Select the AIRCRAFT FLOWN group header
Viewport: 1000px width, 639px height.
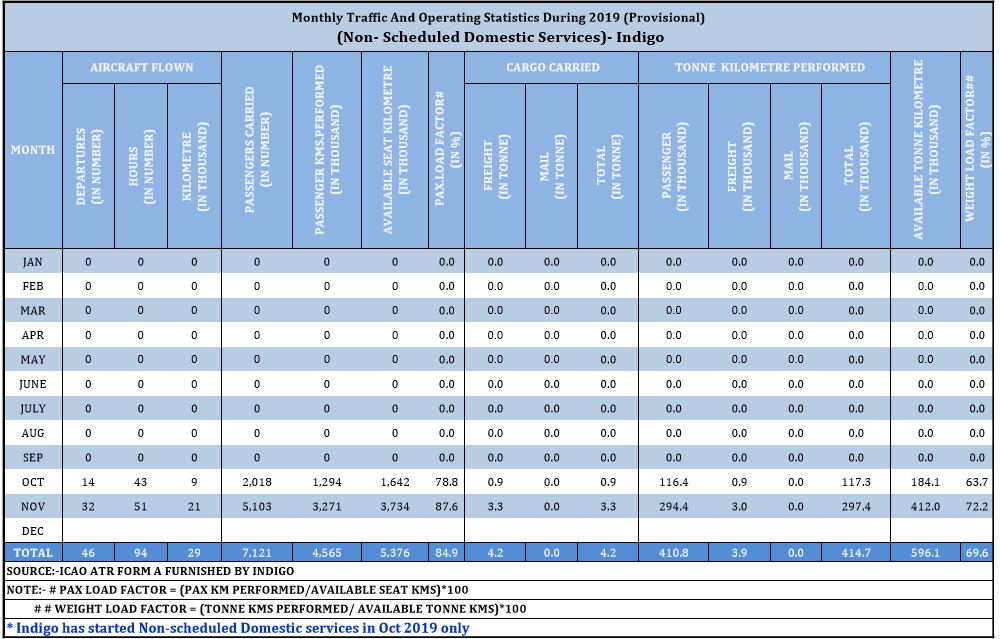click(x=141, y=68)
